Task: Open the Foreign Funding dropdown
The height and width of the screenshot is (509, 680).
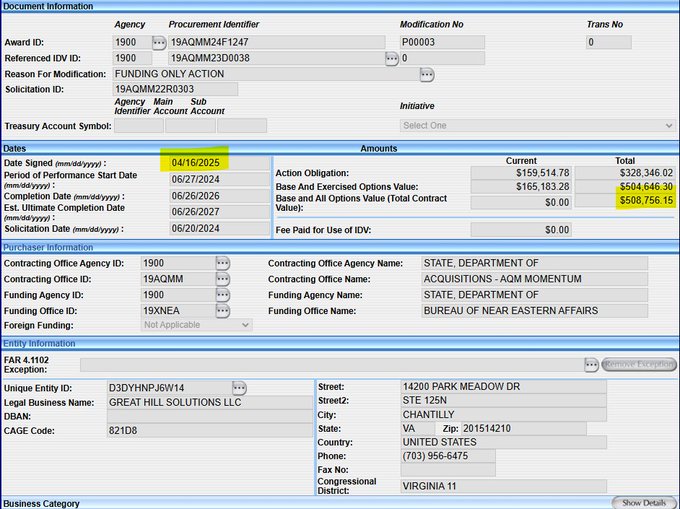Action: [196, 325]
